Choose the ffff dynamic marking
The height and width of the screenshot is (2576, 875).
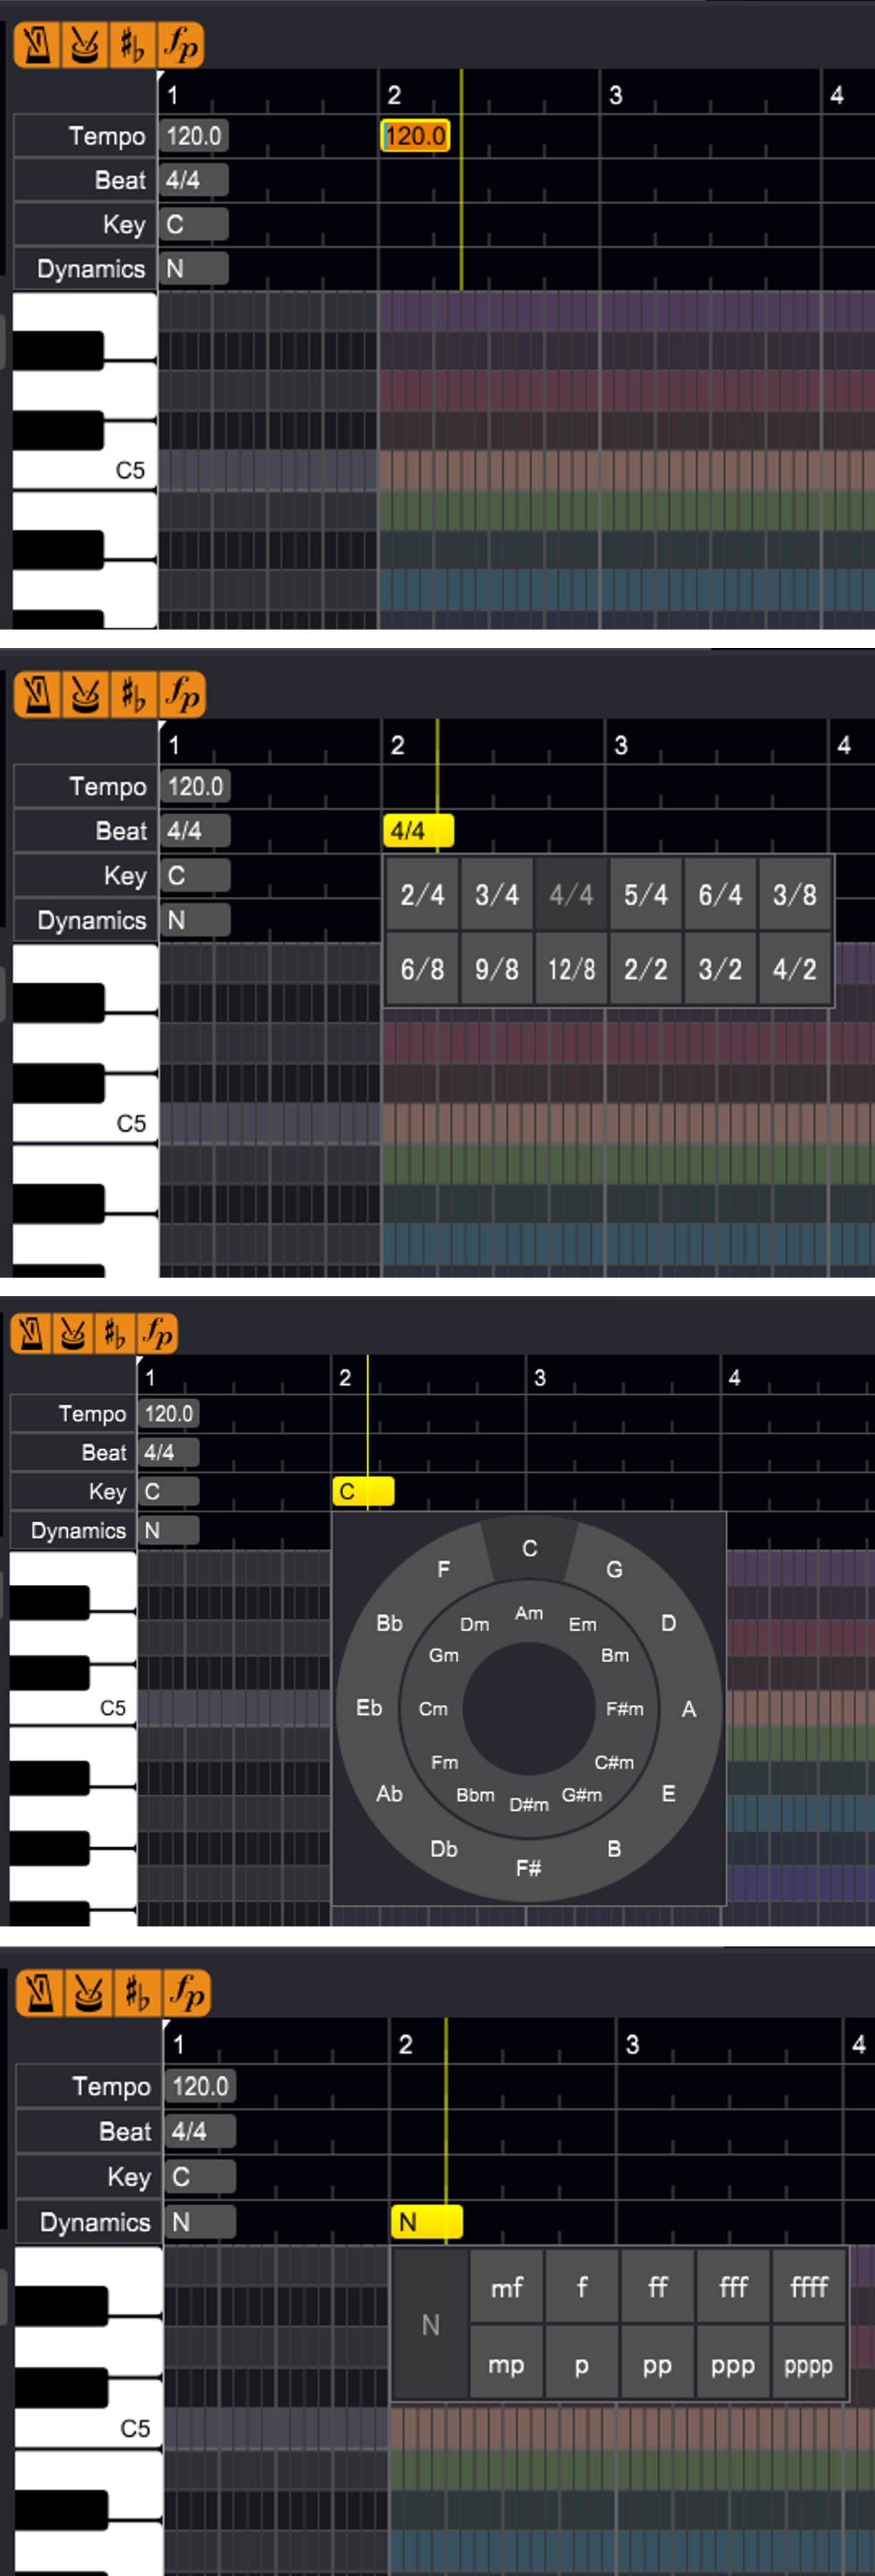tap(809, 2287)
